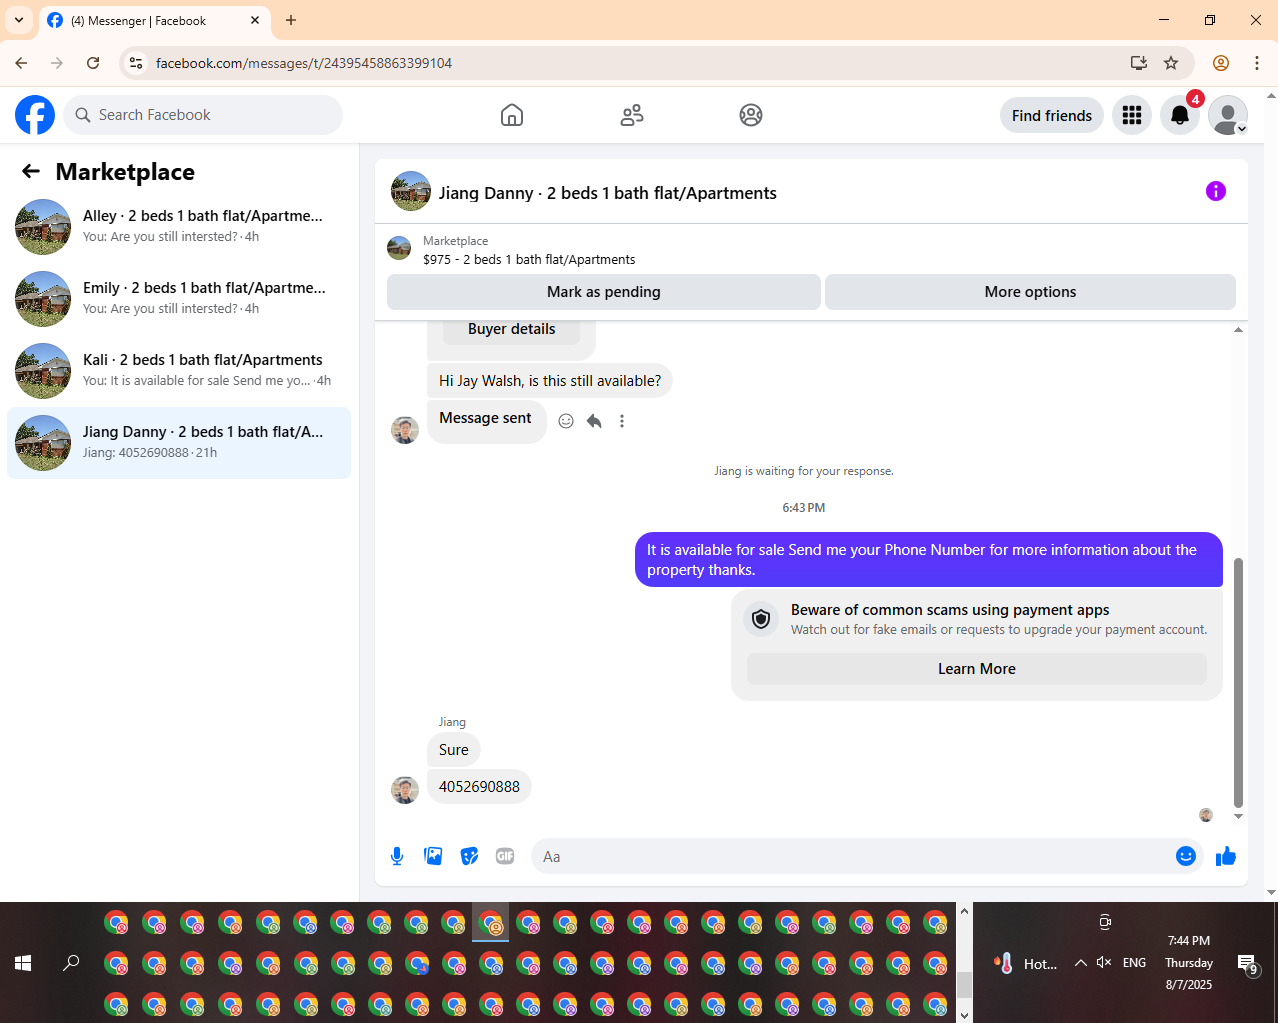The height and width of the screenshot is (1023, 1278).
Task: Open the notifications bell icon
Action: pos(1180,115)
